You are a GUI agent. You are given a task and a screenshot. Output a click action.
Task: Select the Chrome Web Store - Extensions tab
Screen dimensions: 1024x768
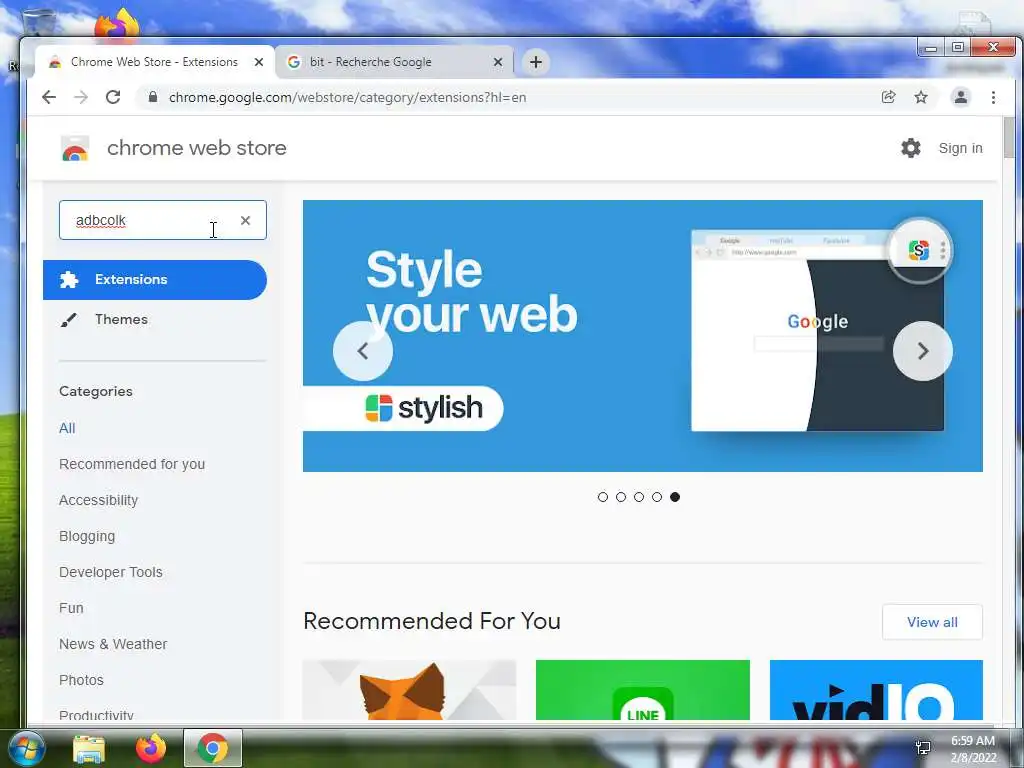click(x=155, y=62)
